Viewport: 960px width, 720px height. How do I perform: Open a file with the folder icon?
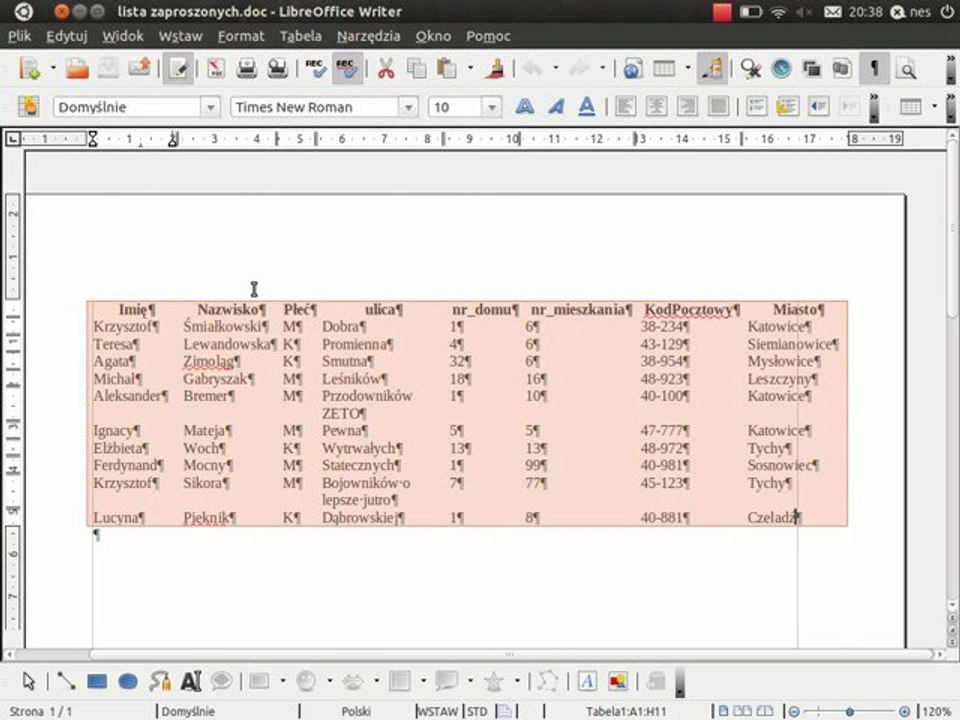[77, 68]
